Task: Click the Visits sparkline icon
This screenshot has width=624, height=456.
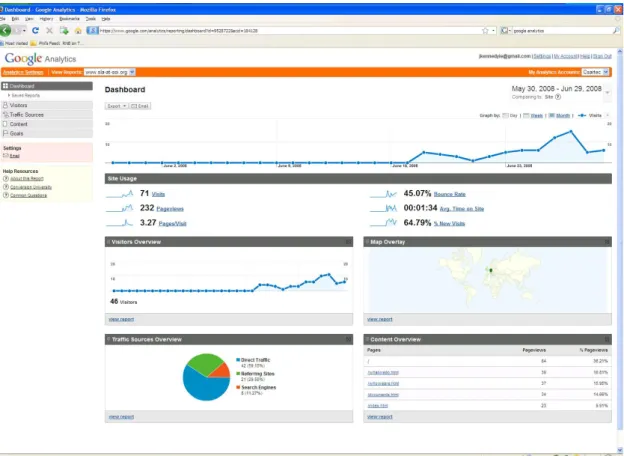Action: [120, 194]
